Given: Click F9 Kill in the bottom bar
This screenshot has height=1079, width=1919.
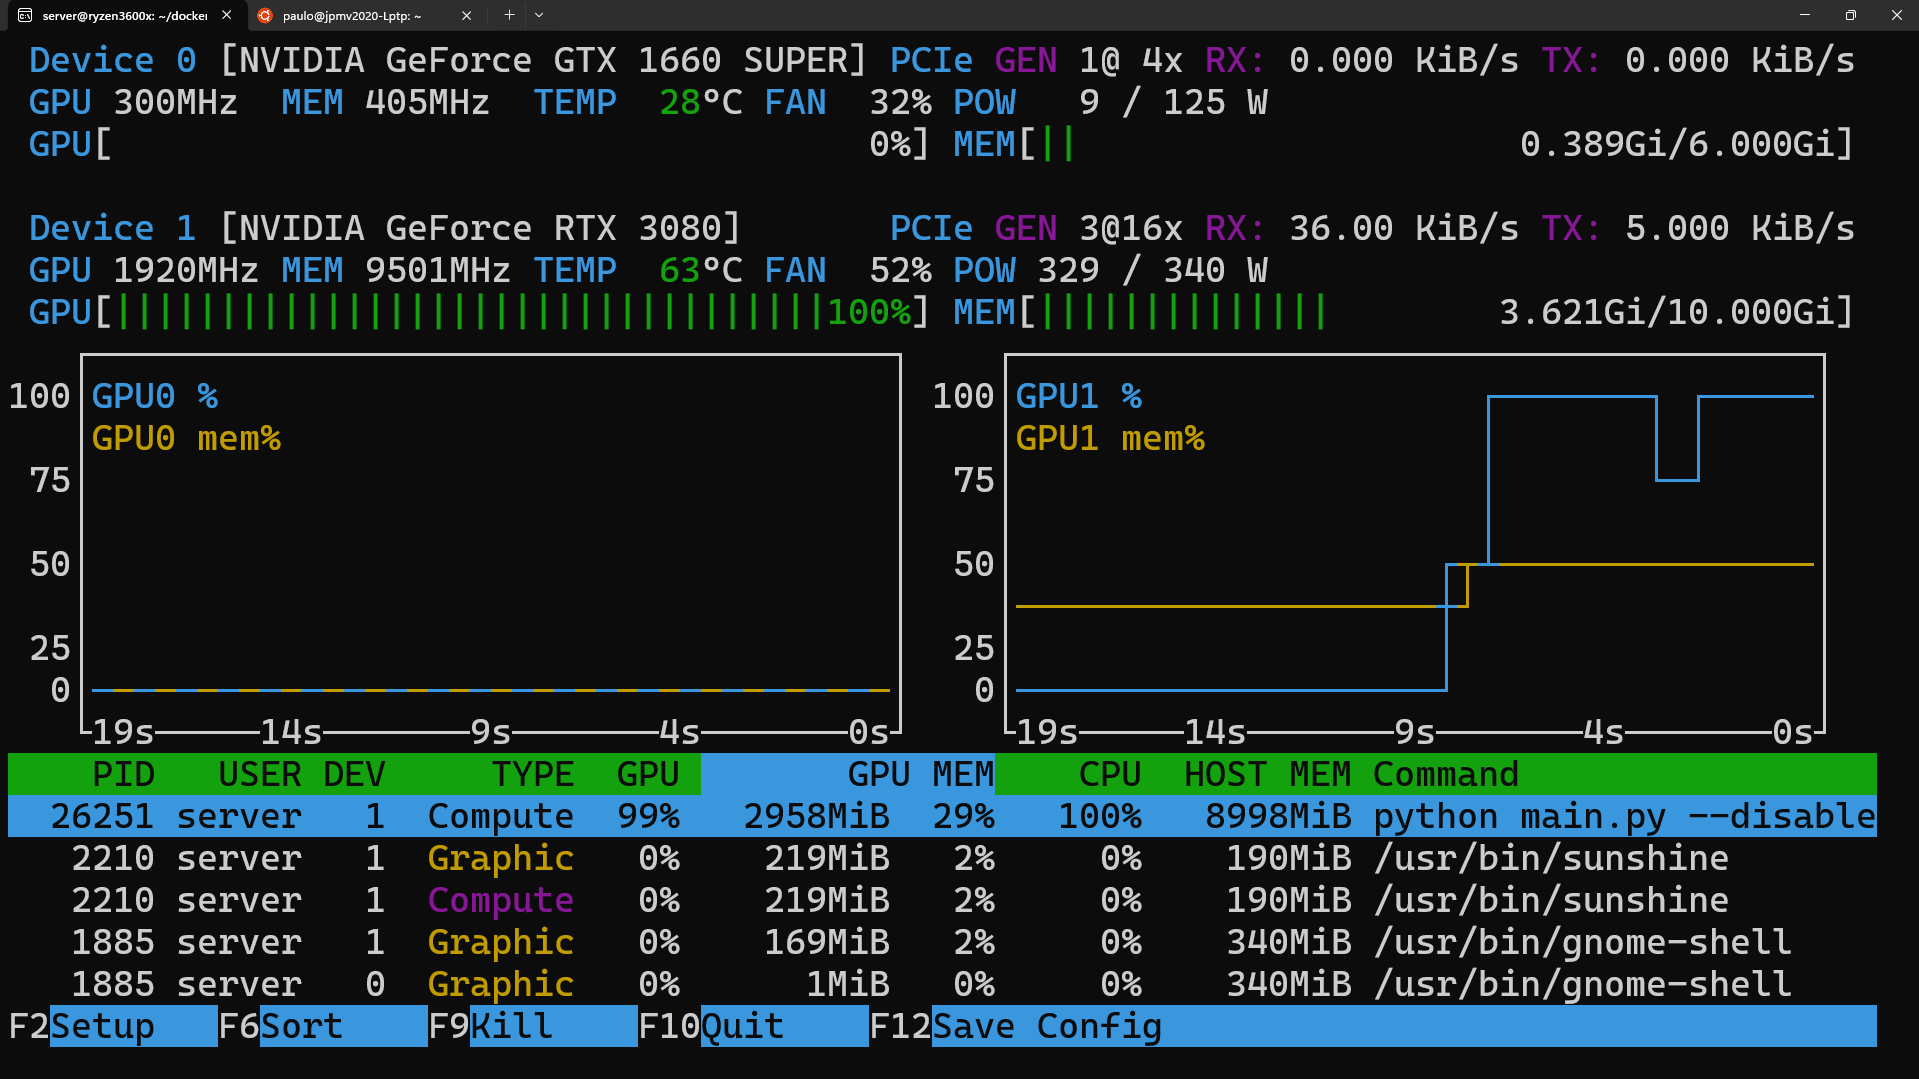Looking at the screenshot, I should point(511,1026).
